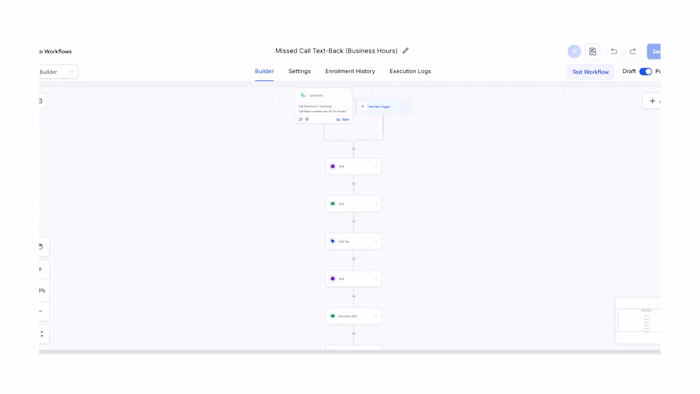Image resolution: width=700 pixels, height=394 pixels.
Task: Click plus icon in Add New Trigger box
Action: [x=362, y=107]
